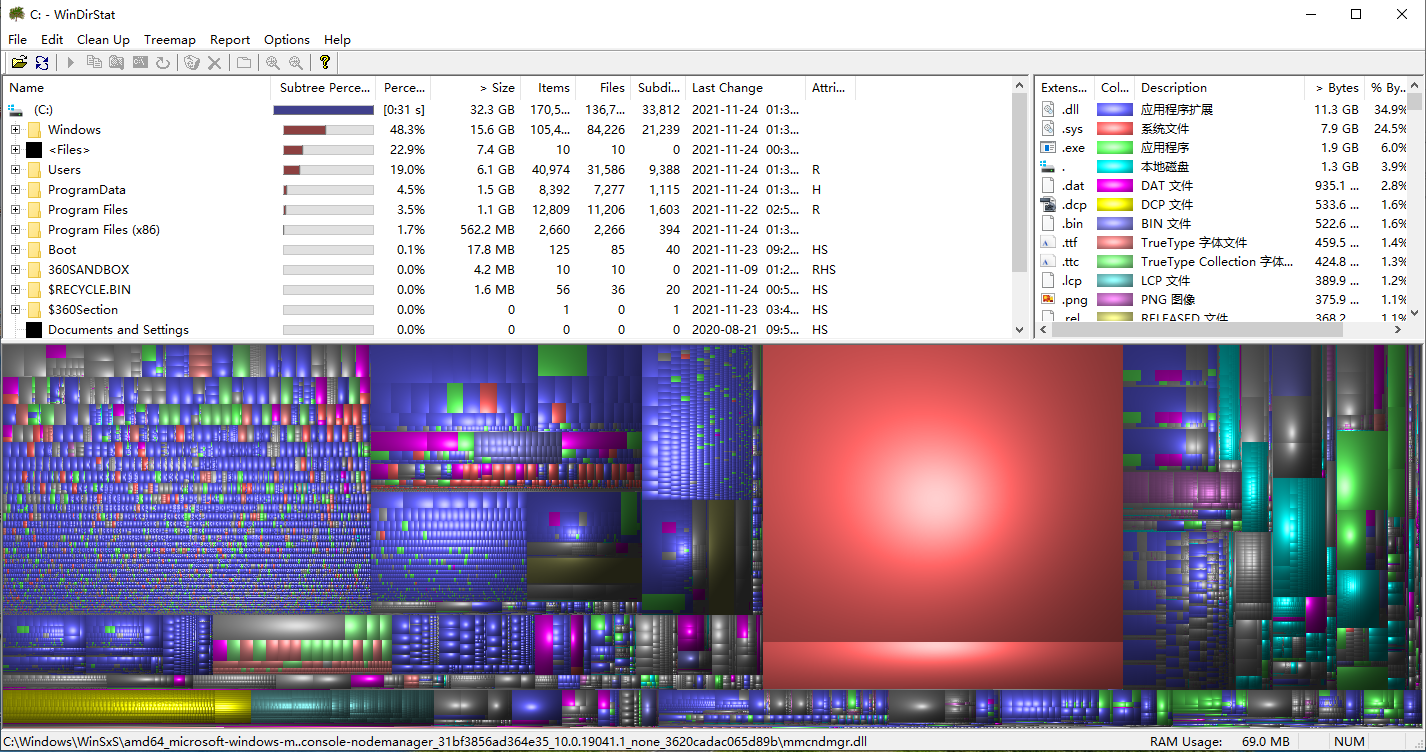Open the Edit menu

[52, 39]
